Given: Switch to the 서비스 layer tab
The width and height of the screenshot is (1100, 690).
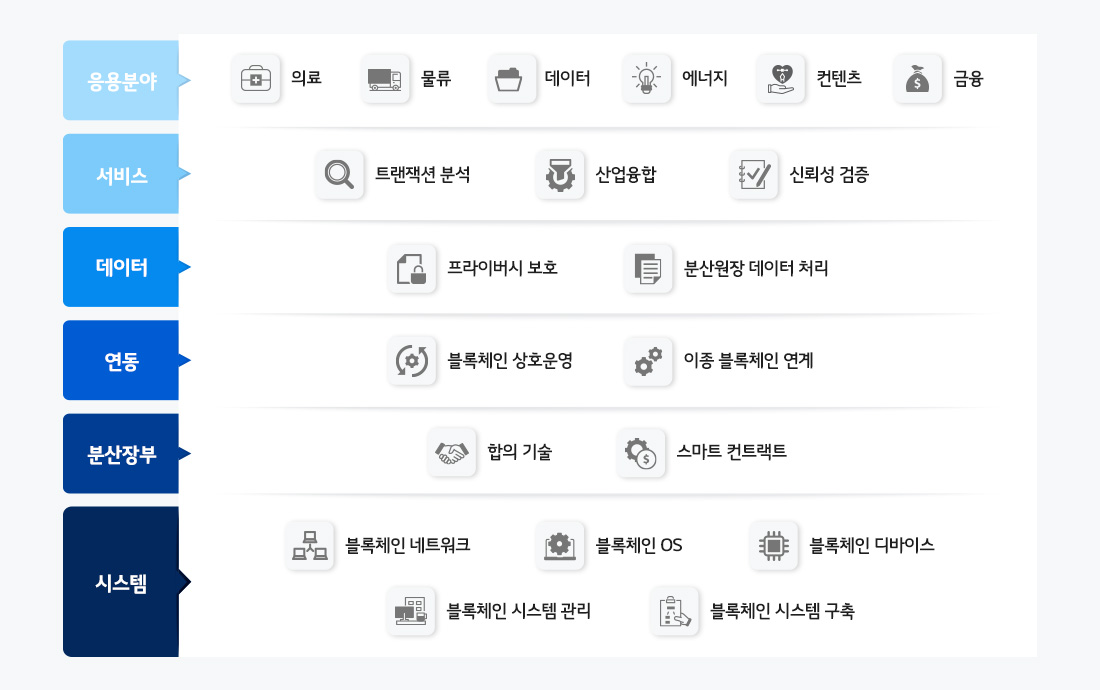Looking at the screenshot, I should [x=120, y=174].
